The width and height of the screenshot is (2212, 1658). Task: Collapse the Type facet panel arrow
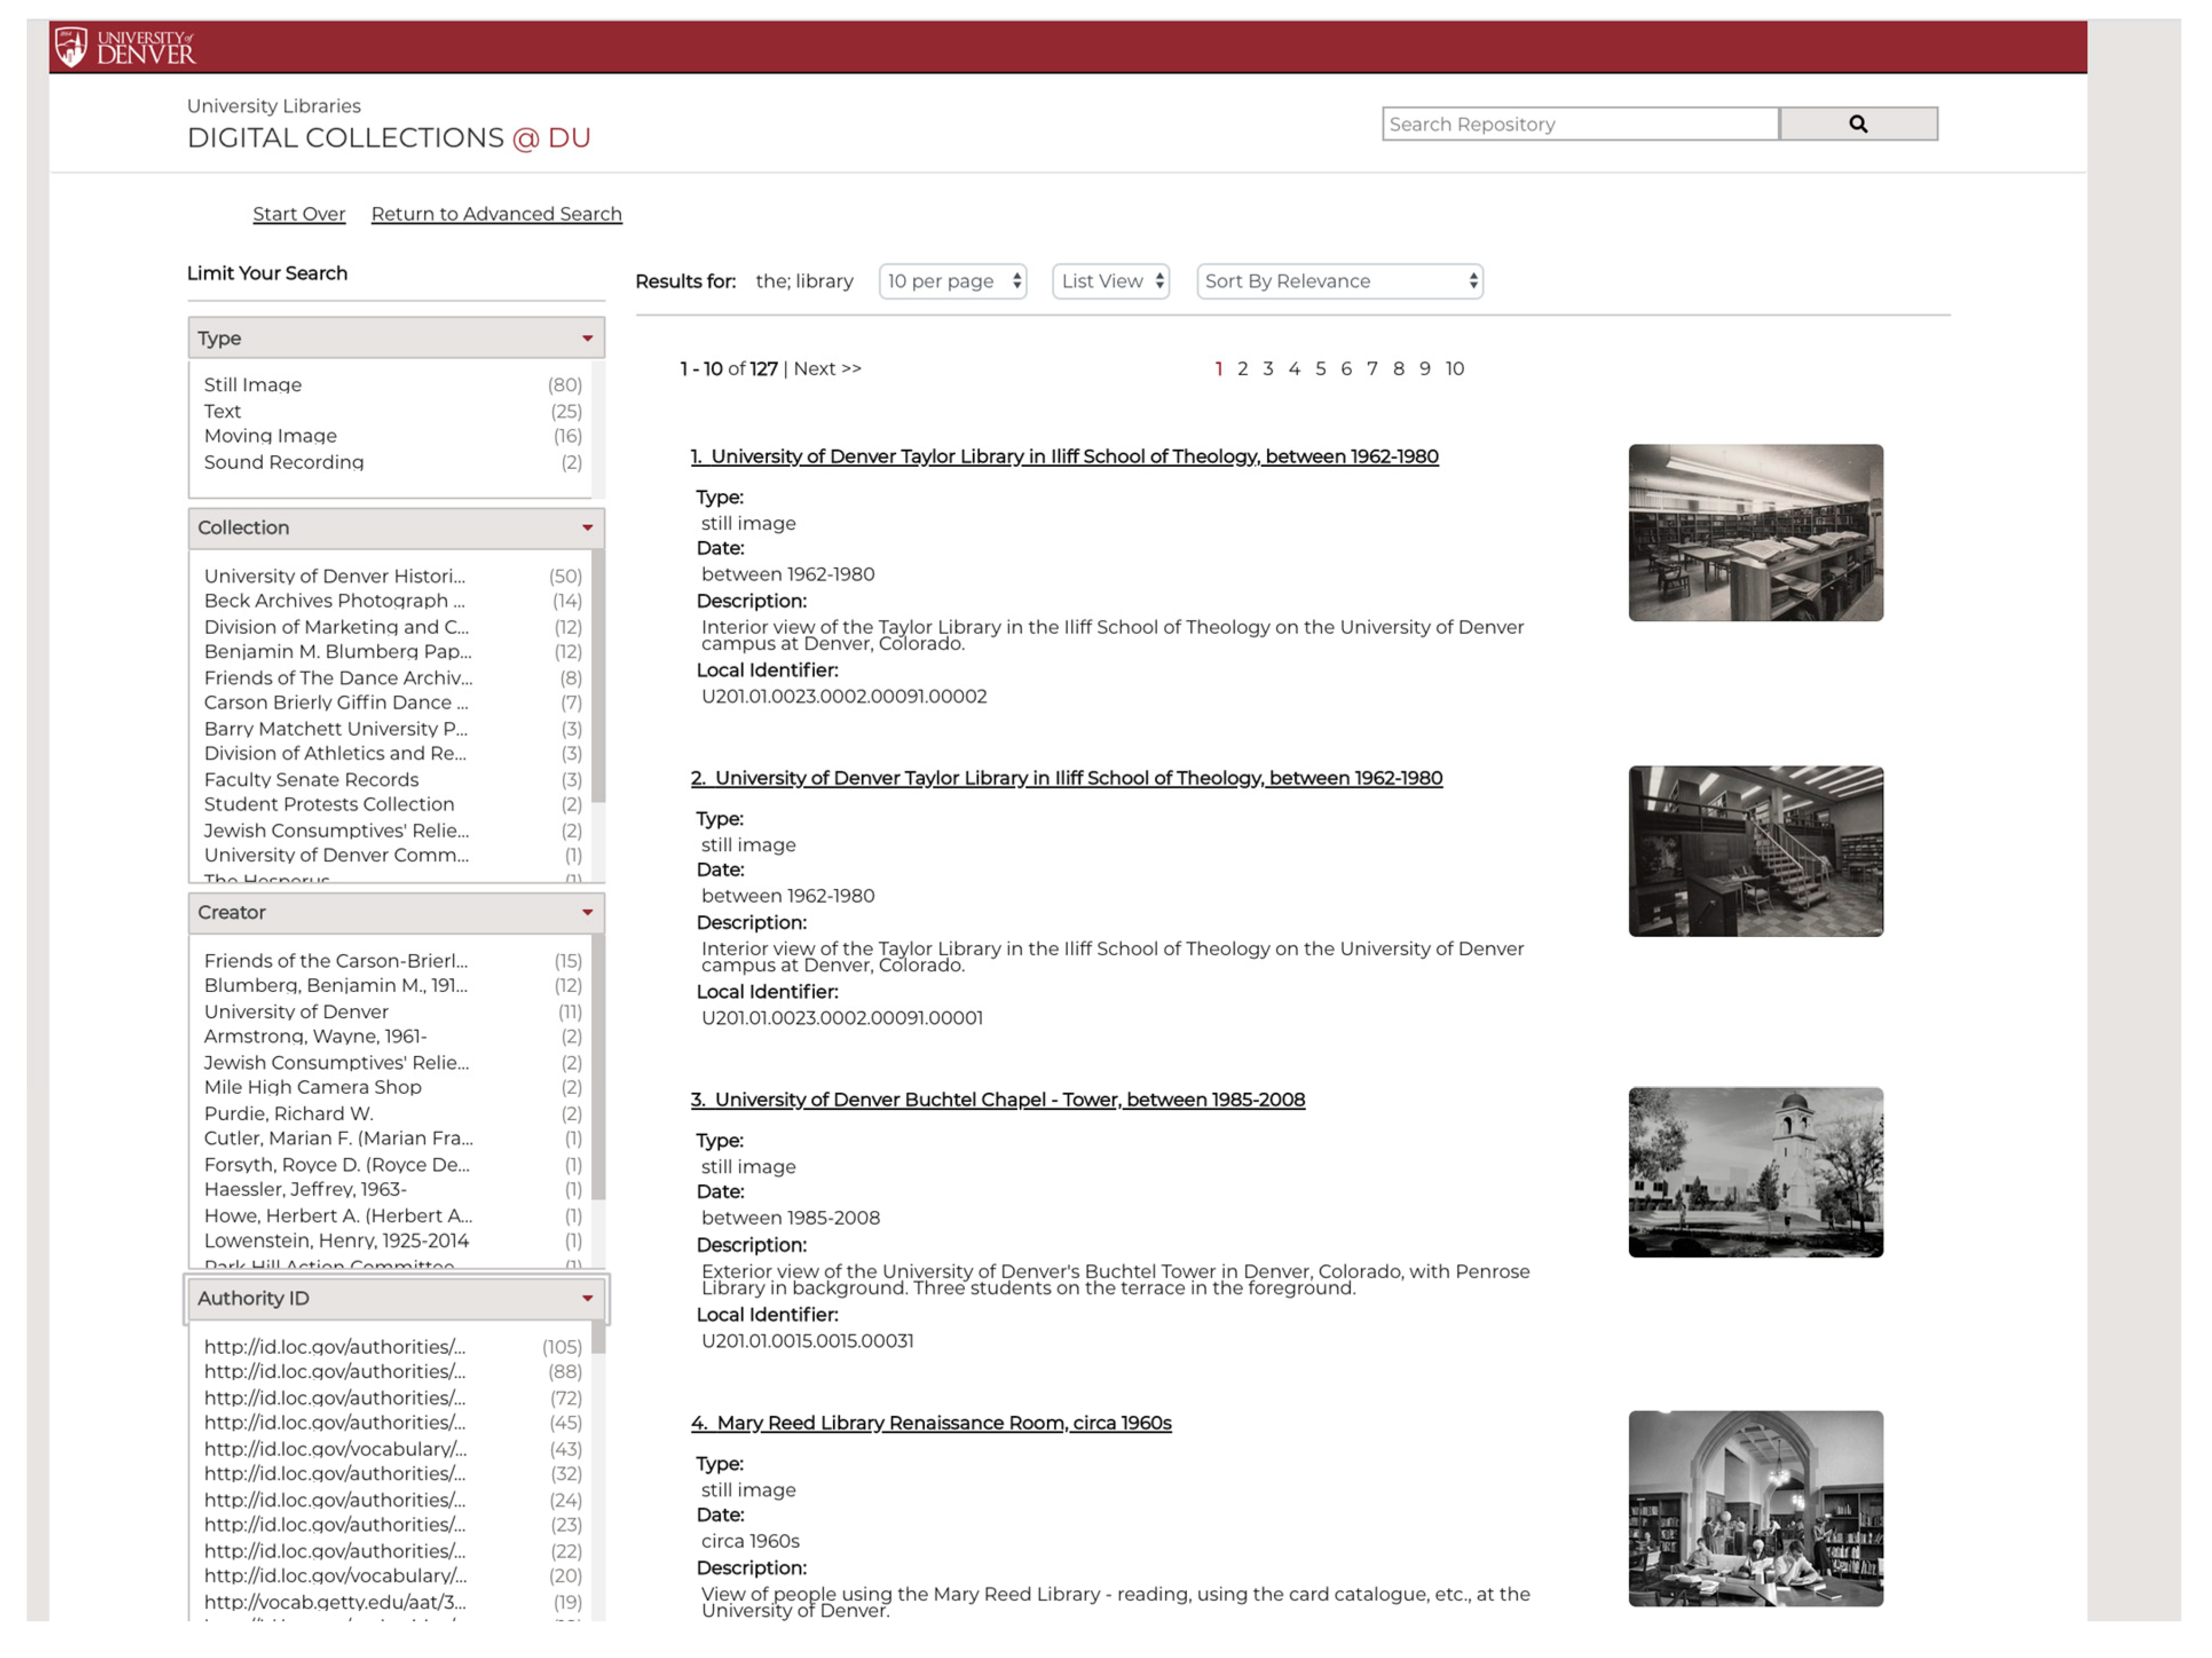[587, 338]
